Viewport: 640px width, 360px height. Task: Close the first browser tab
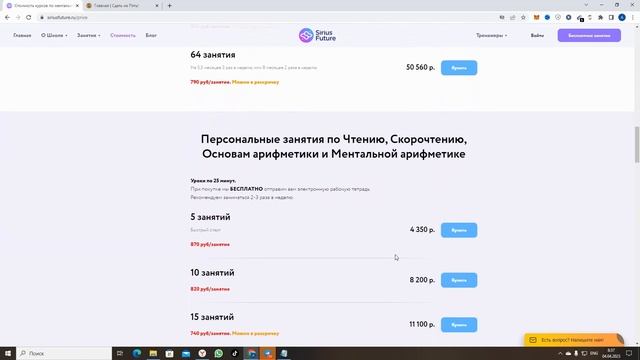coord(77,6)
